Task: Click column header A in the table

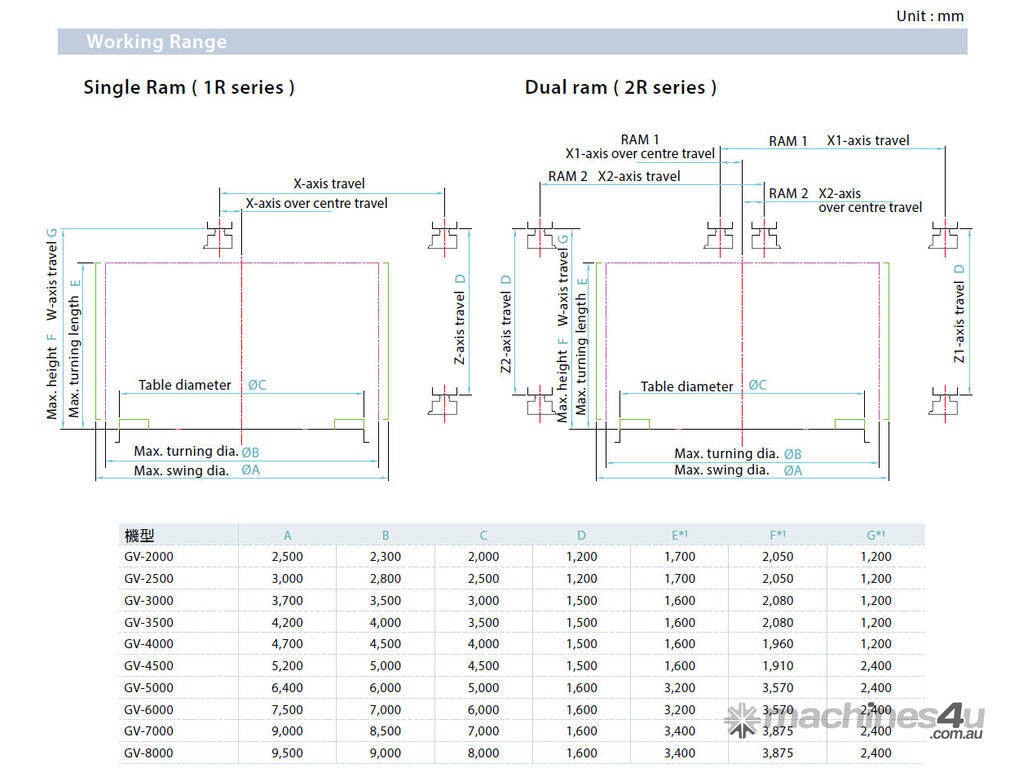Action: tap(288, 535)
